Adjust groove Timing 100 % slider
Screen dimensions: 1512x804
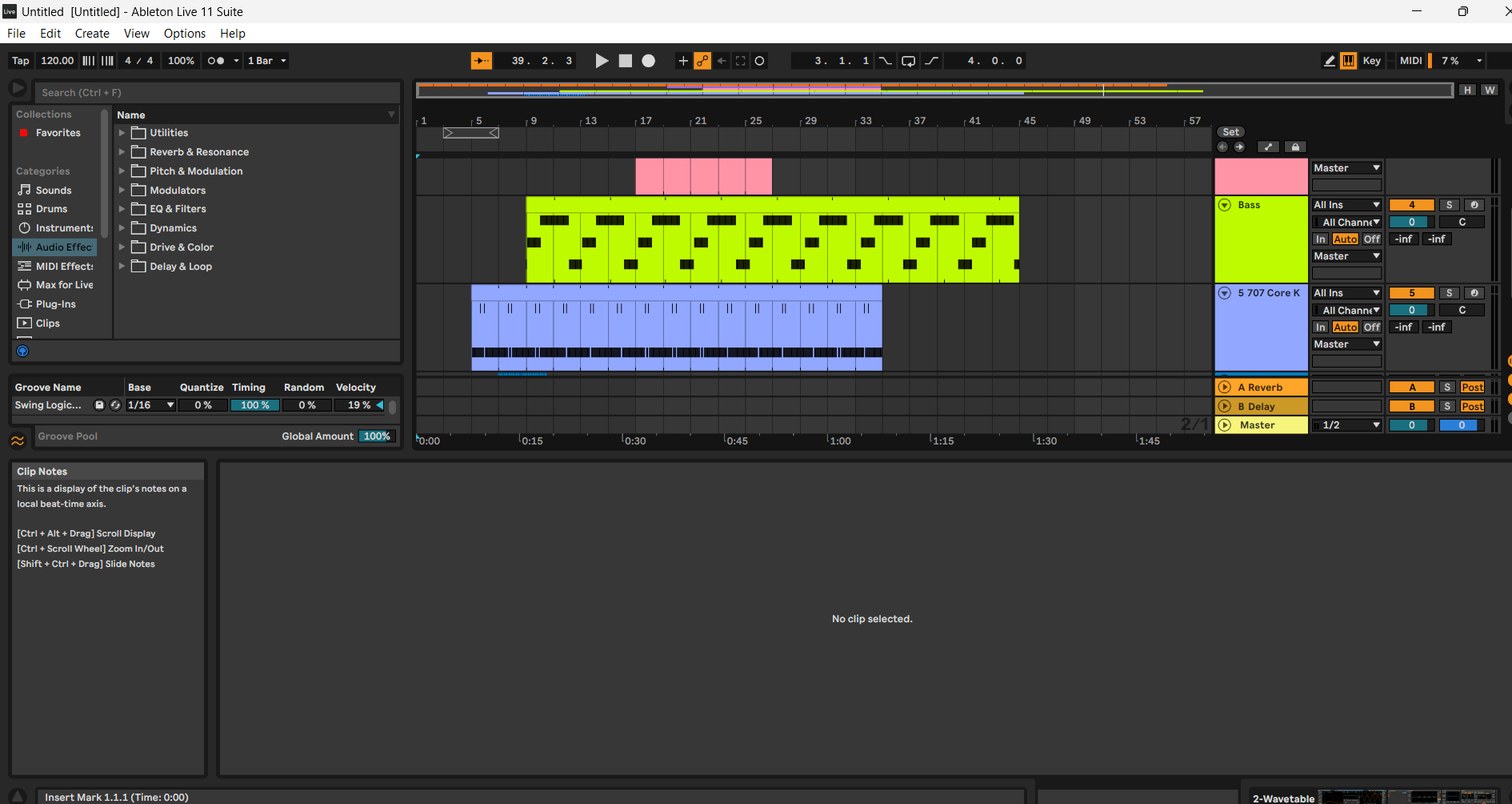click(x=255, y=405)
